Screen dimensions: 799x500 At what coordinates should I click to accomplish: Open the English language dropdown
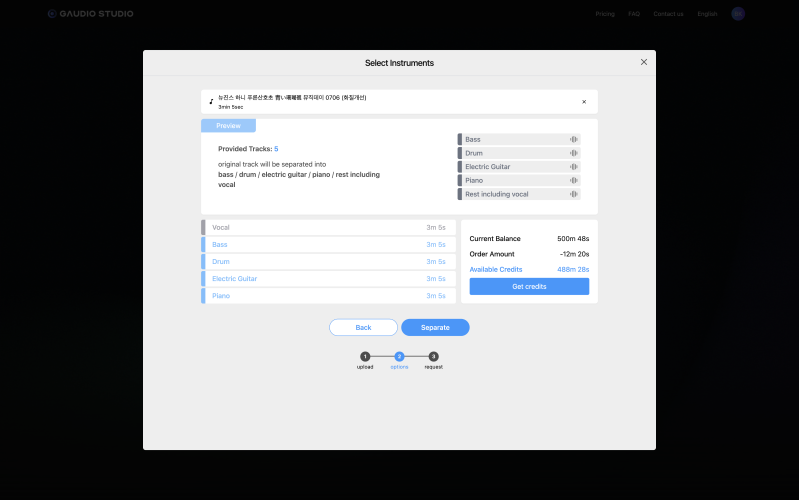(x=707, y=14)
